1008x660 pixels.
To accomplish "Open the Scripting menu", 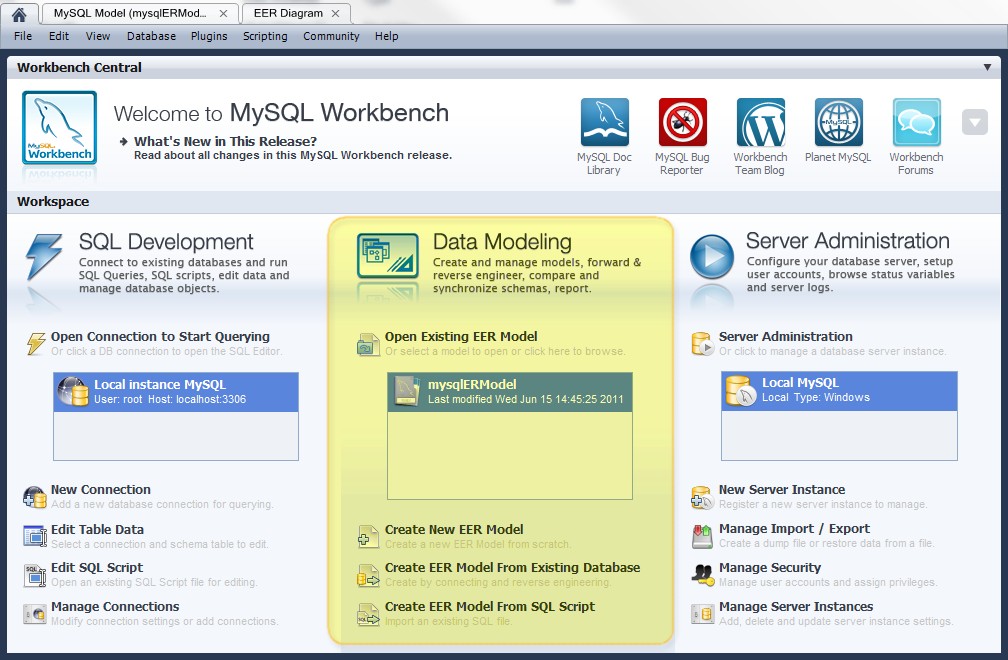I will tap(265, 36).
